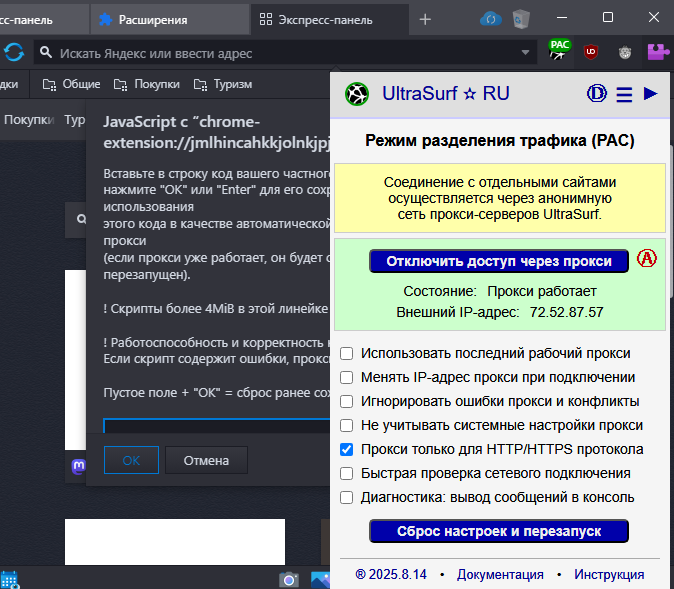Click the image gallery icon at the bottom
The width and height of the screenshot is (674, 589).
(320, 580)
